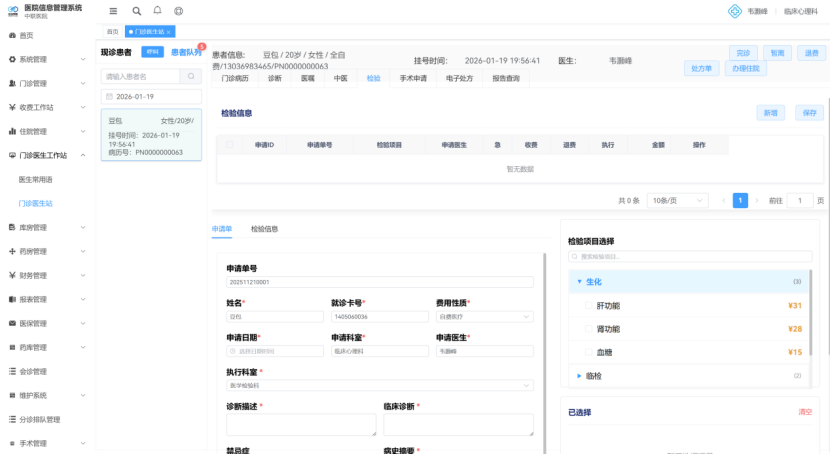Switch to the 电子处方 tab
The height and width of the screenshot is (455, 830).
click(x=459, y=78)
